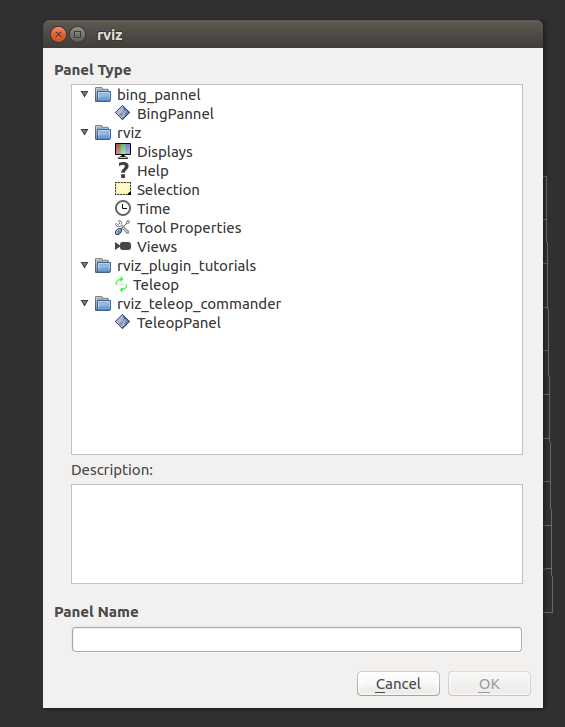The image size is (565, 727).
Task: Collapse the rviz_plugin_tutorials group
Action: pos(84,265)
